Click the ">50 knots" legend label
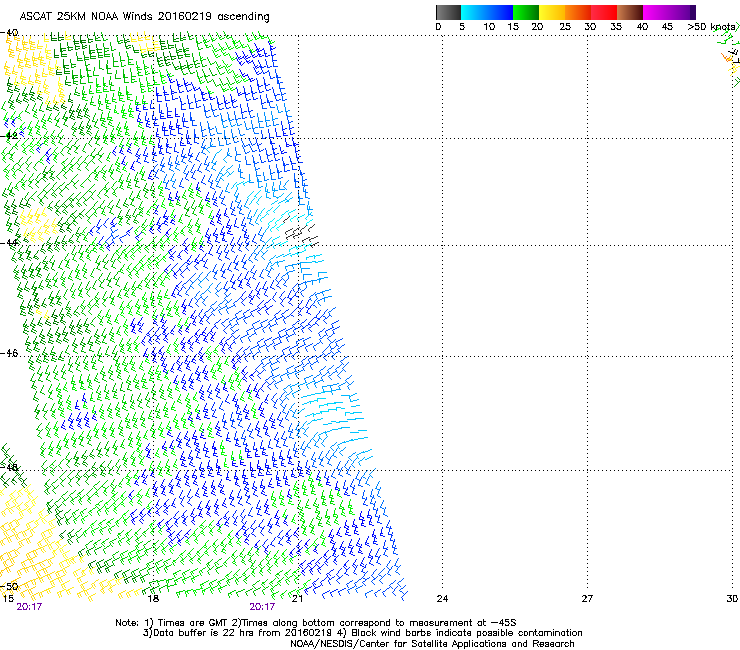 711,27
